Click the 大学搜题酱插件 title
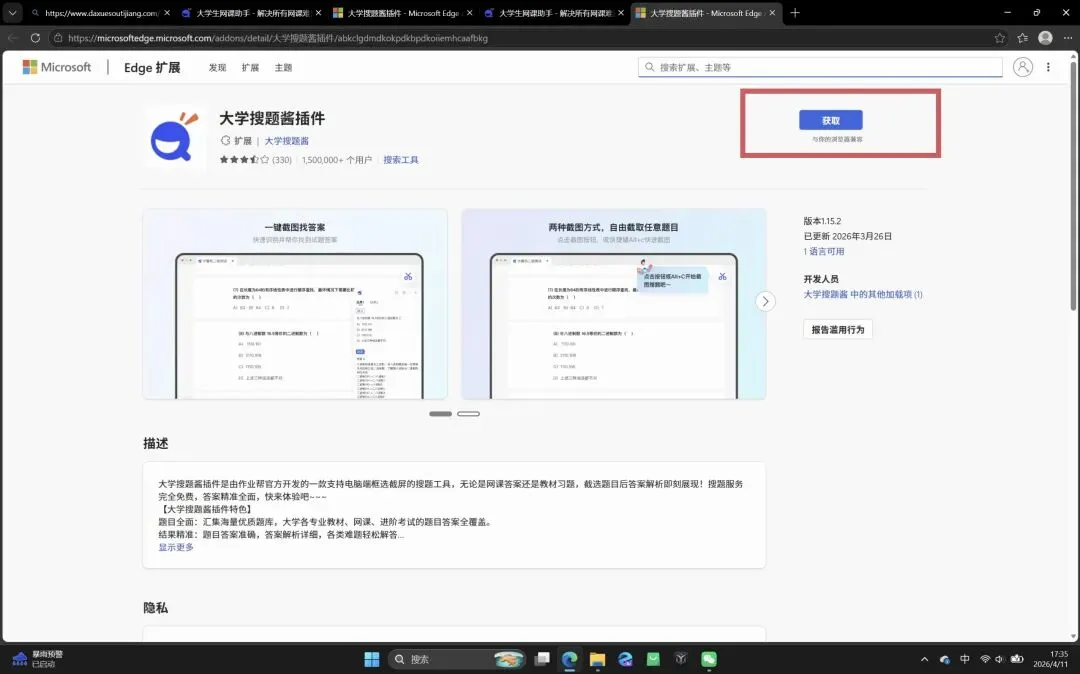The width and height of the screenshot is (1080, 674). pos(272,118)
